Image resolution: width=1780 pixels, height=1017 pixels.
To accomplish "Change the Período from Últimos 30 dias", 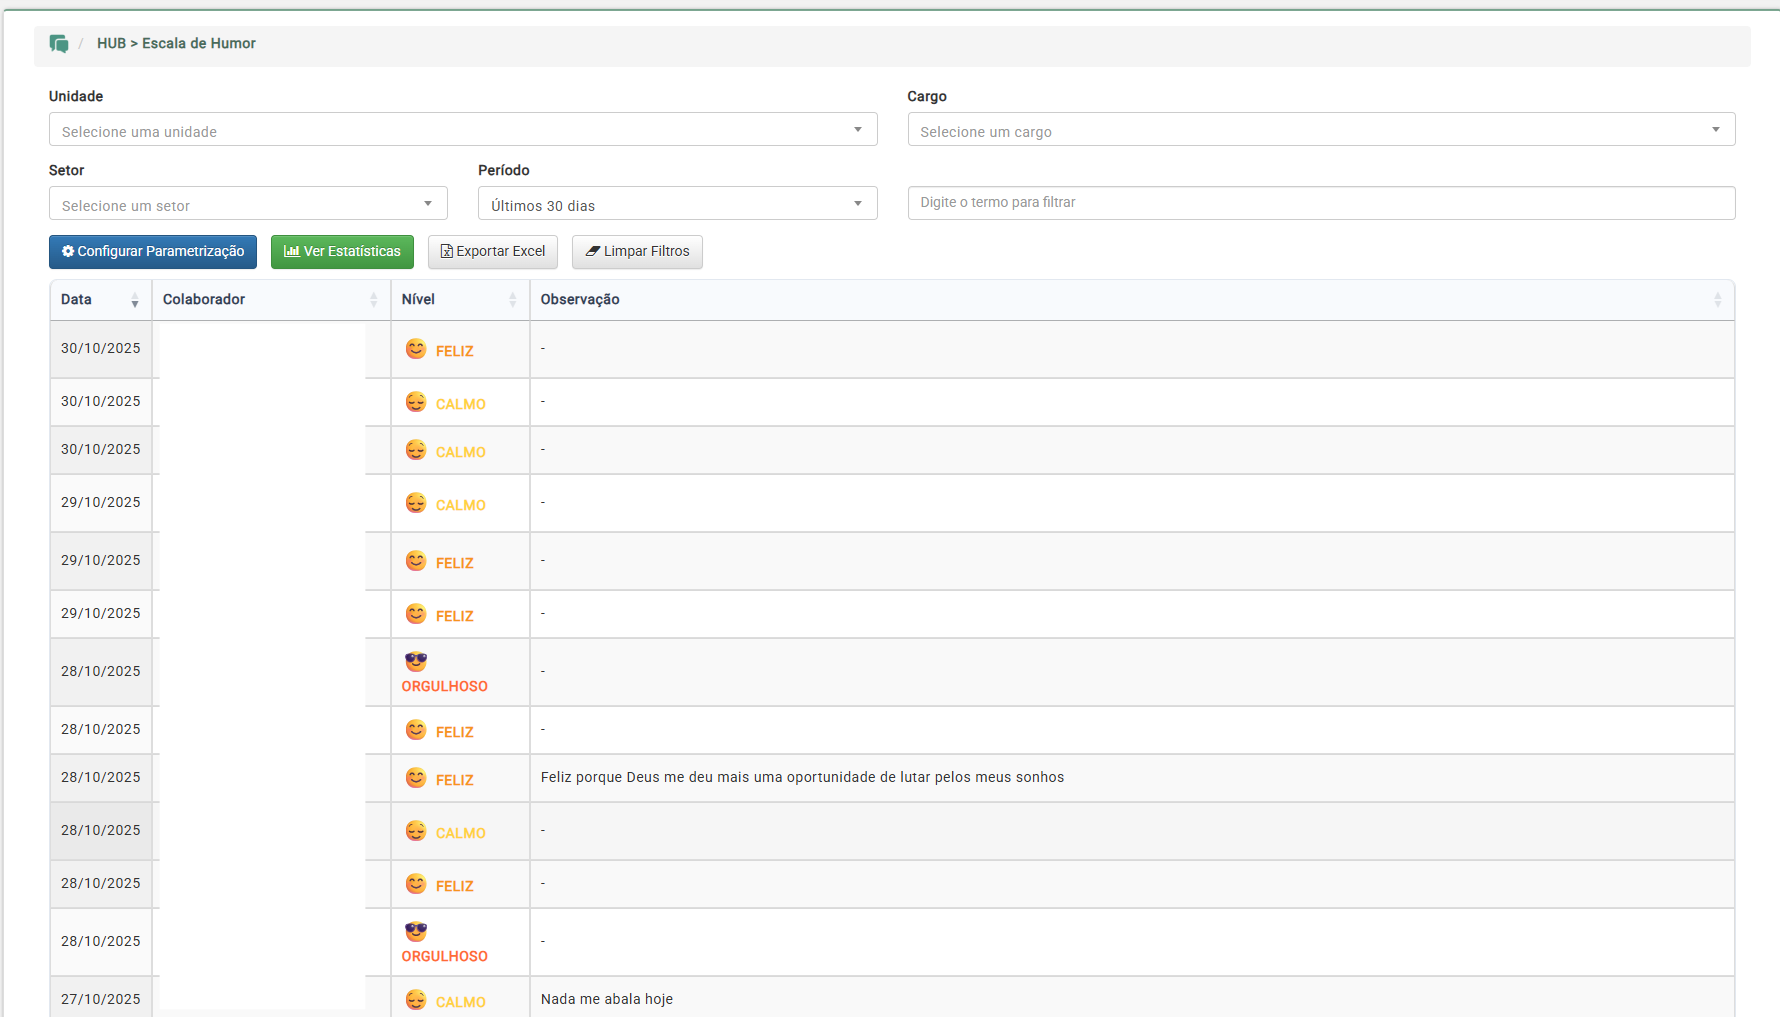I will (676, 204).
